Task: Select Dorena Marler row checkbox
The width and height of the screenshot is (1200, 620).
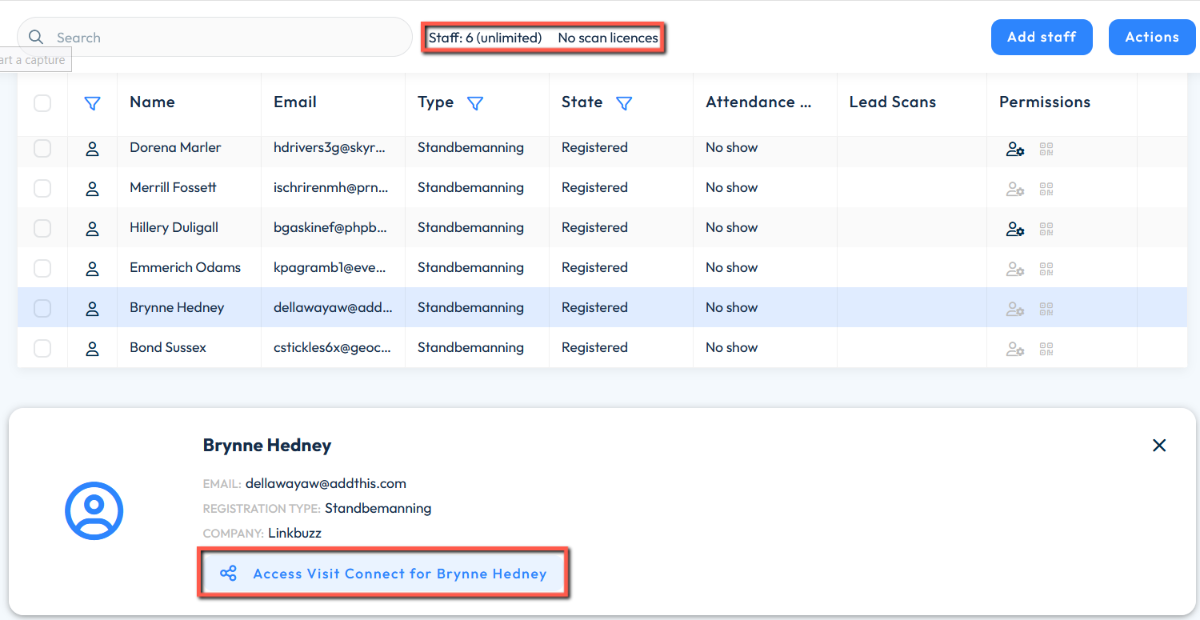Action: click(42, 148)
